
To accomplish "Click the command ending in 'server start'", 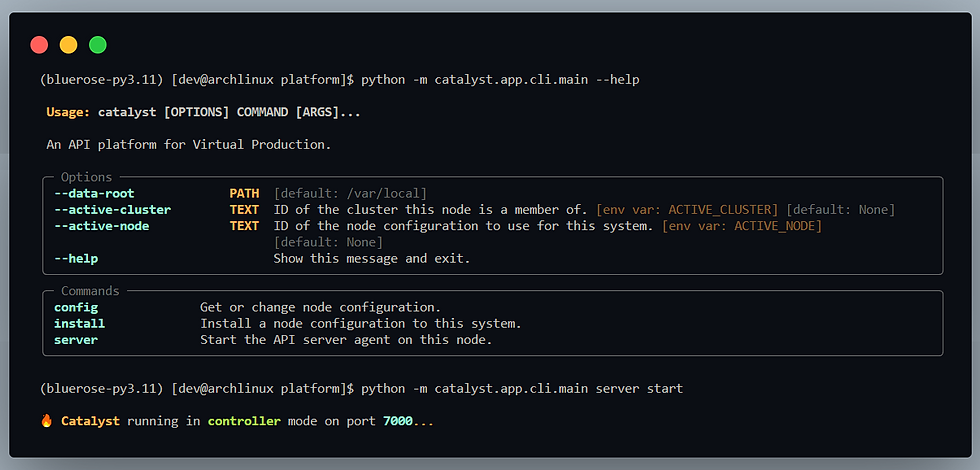I will coord(522,388).
